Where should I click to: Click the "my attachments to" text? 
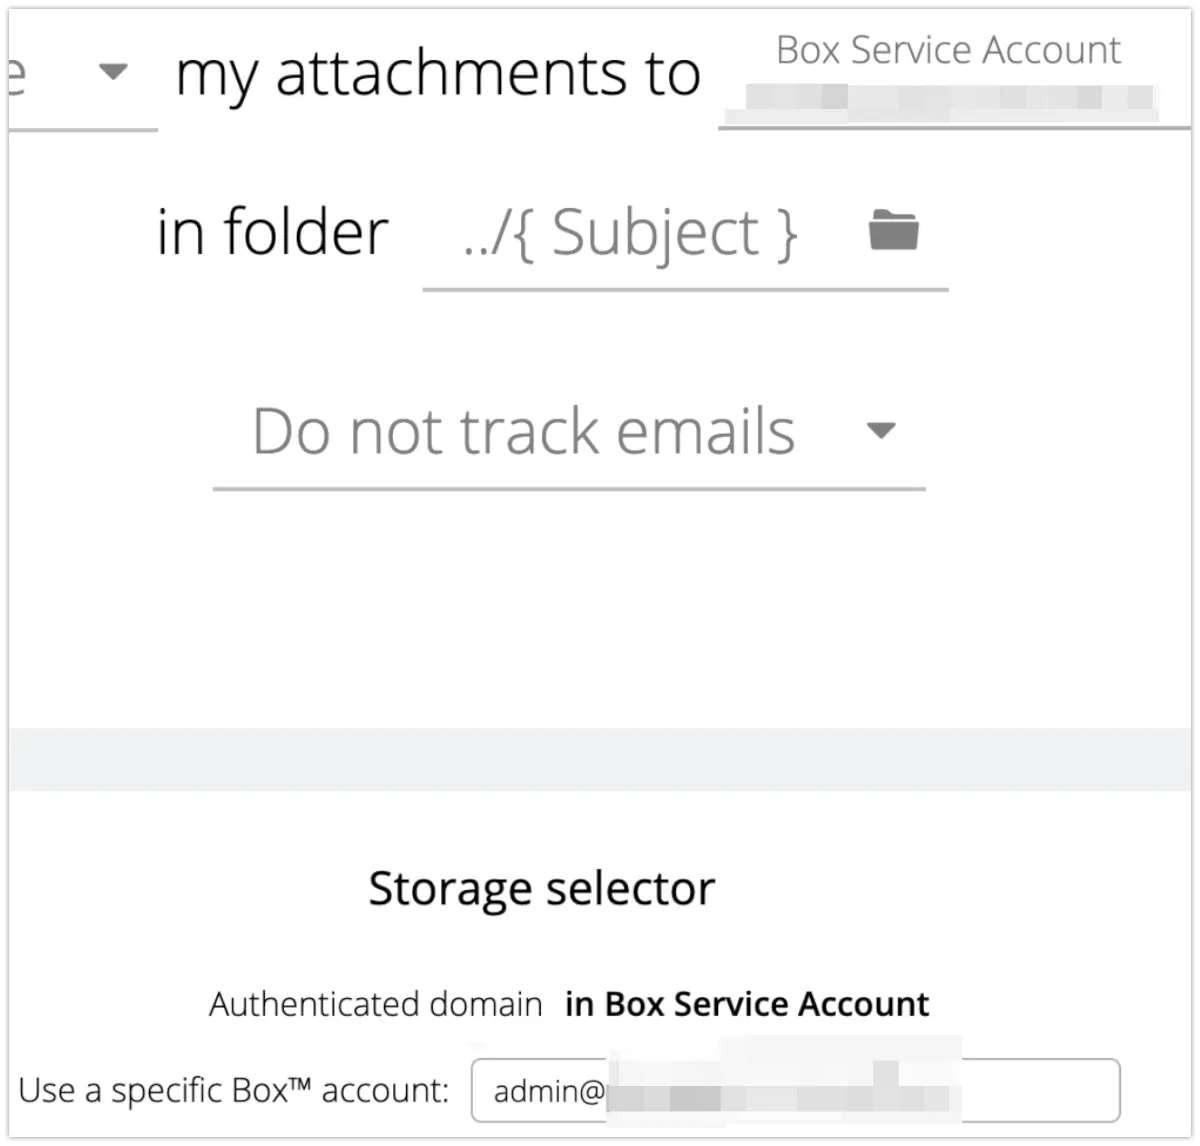pos(438,74)
